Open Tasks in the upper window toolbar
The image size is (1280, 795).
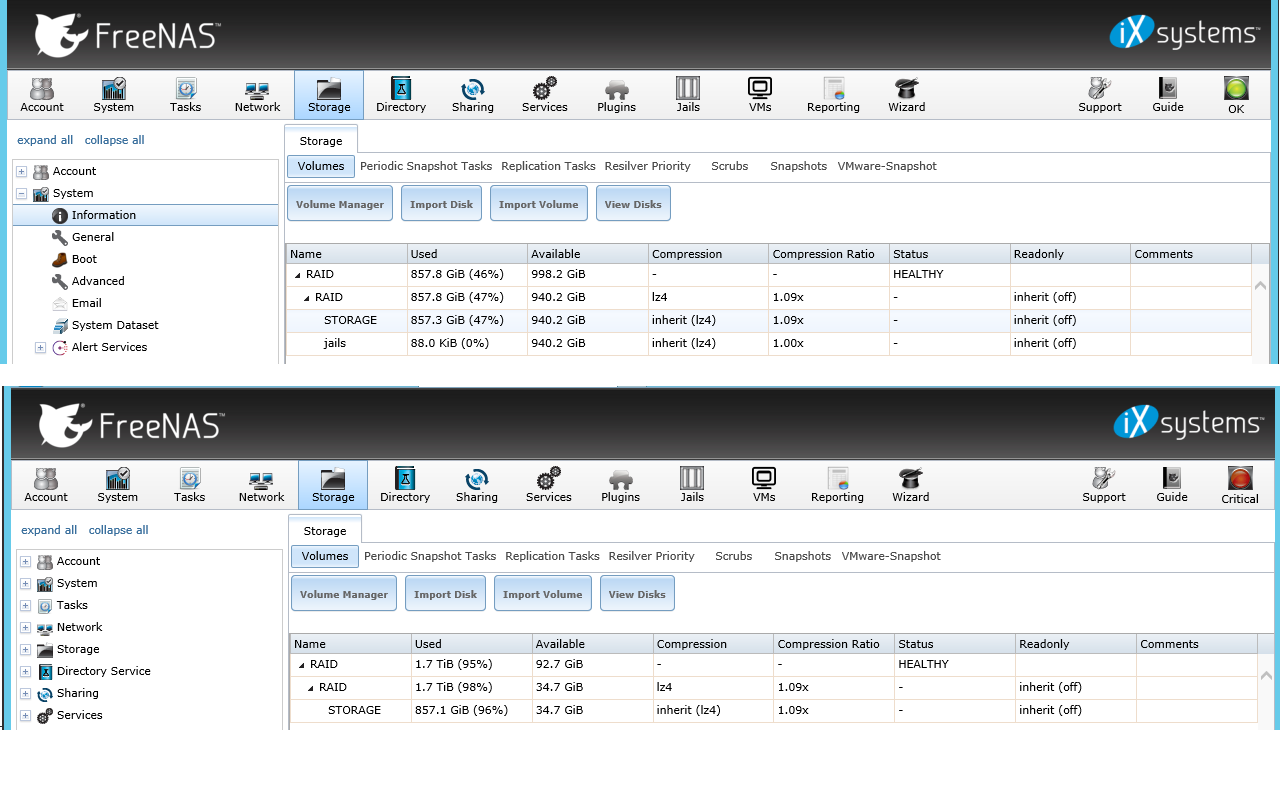click(x=185, y=95)
